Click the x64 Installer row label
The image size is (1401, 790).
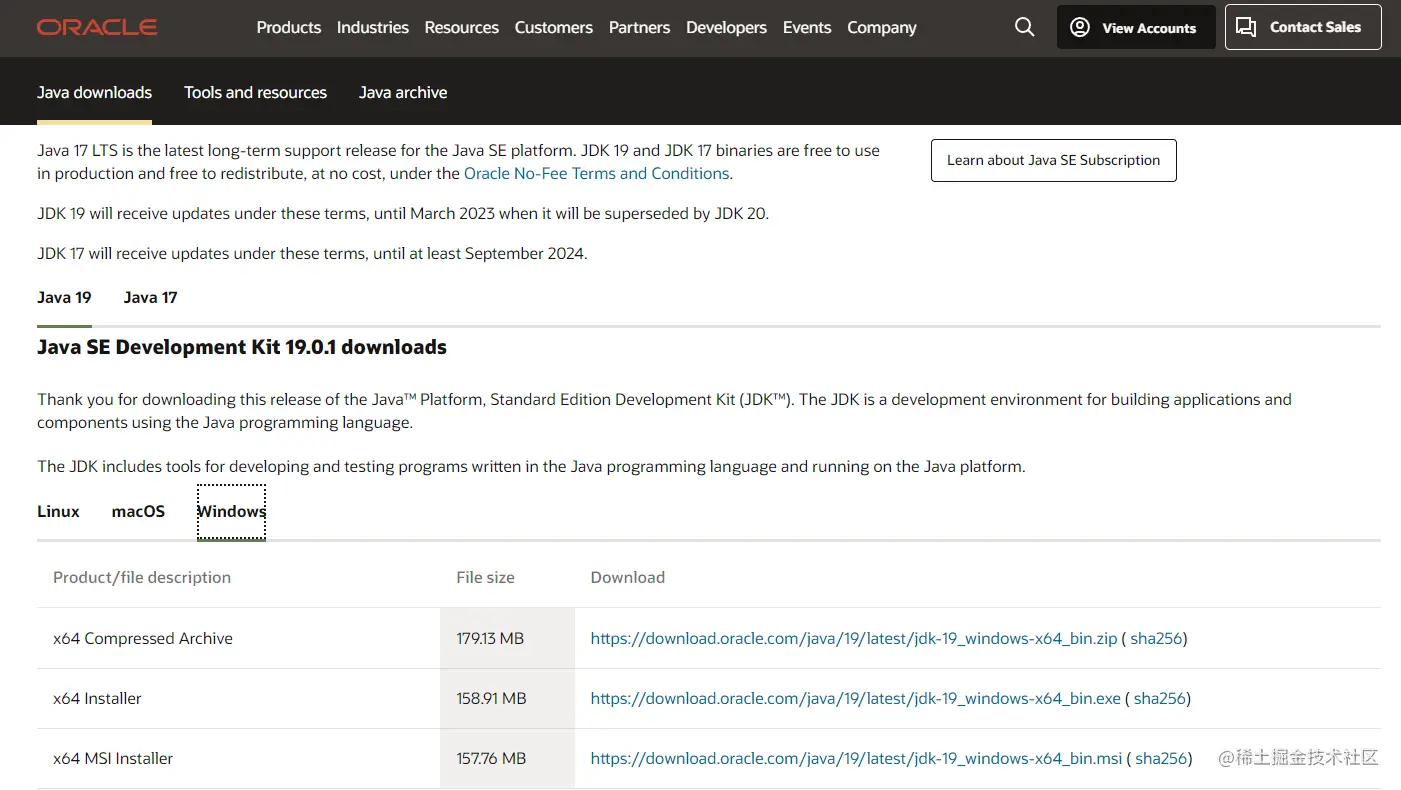97,698
